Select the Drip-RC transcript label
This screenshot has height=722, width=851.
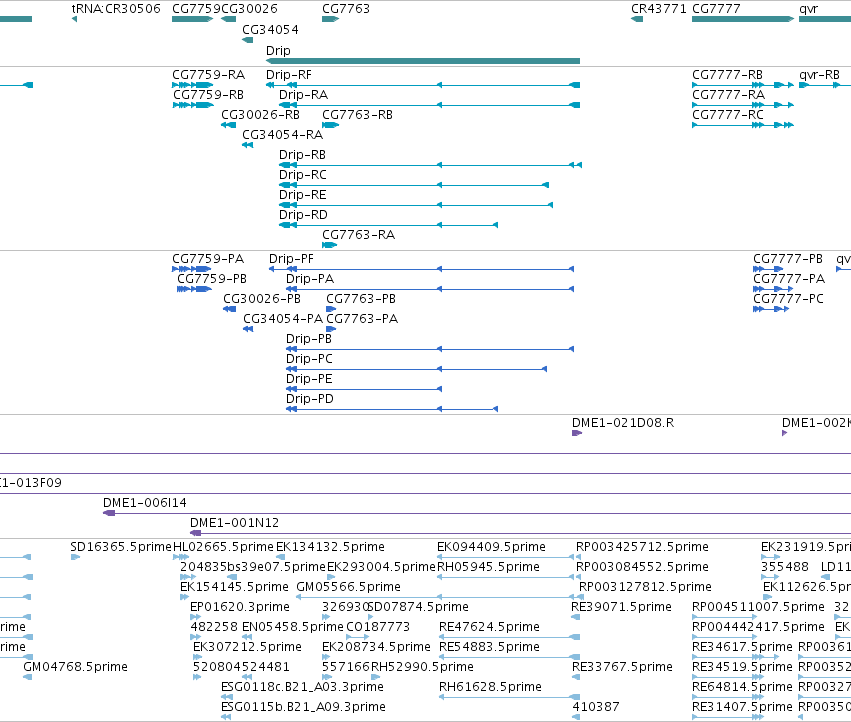click(303, 175)
